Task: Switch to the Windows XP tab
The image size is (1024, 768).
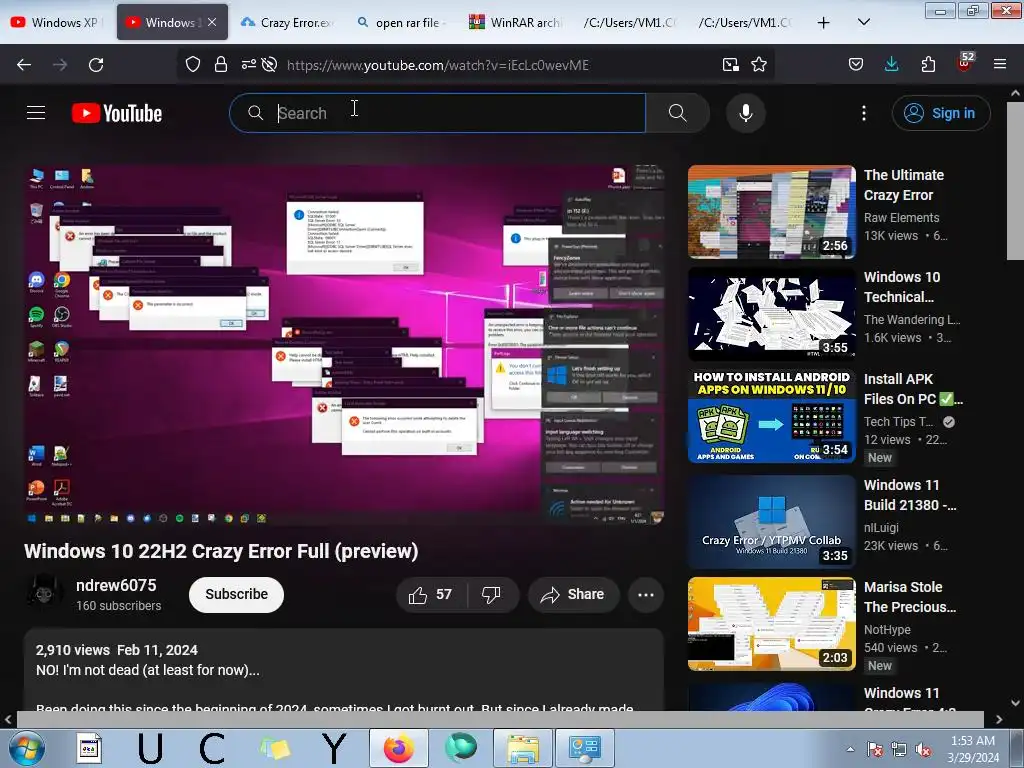Action: [57, 22]
